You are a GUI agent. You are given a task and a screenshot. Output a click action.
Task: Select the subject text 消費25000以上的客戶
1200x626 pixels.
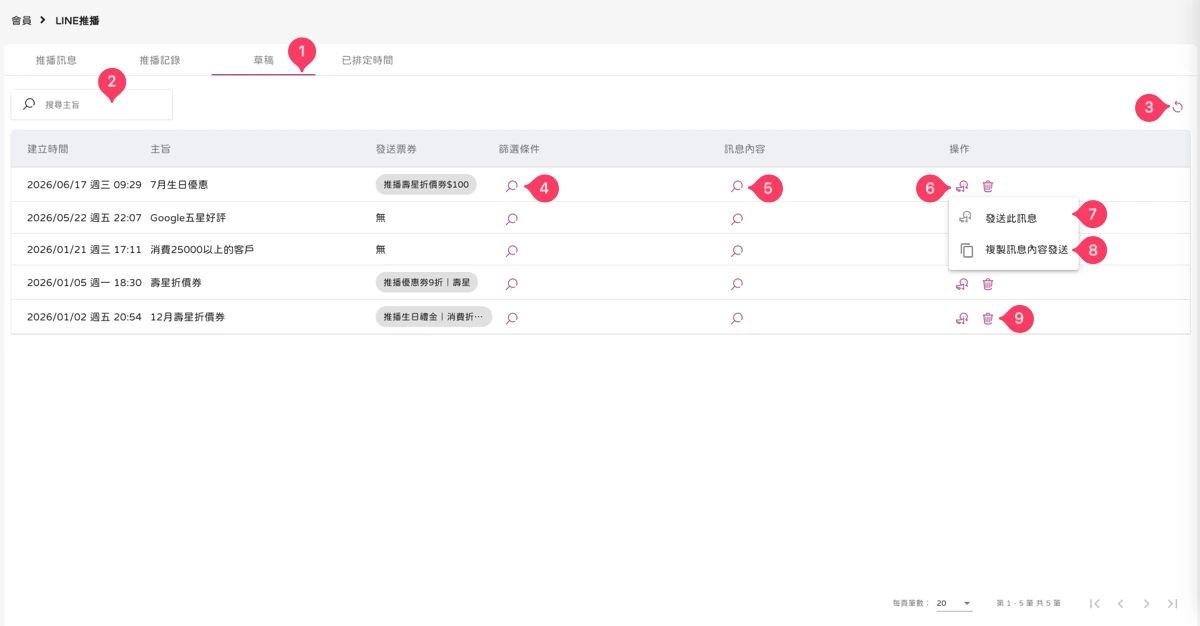(x=202, y=250)
